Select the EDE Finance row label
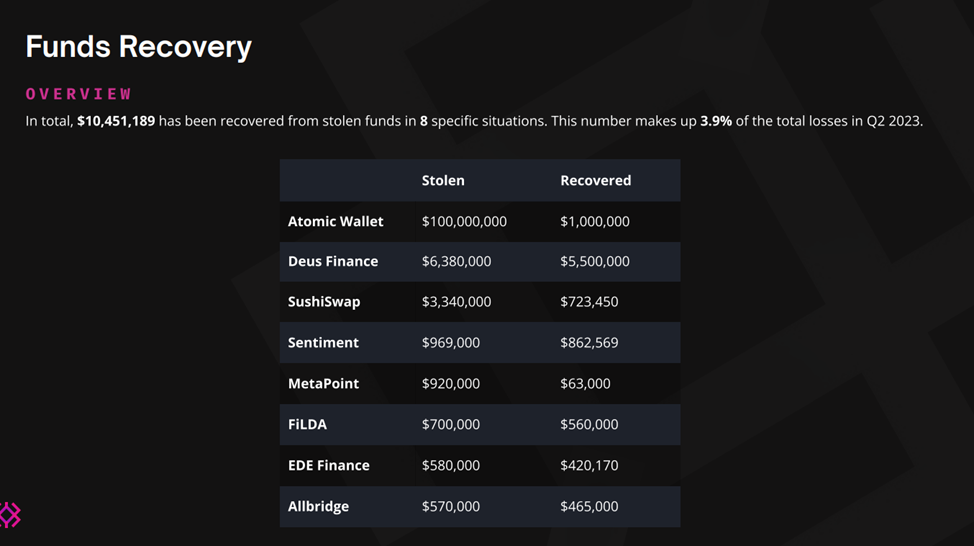The width and height of the screenshot is (974, 546). point(328,465)
